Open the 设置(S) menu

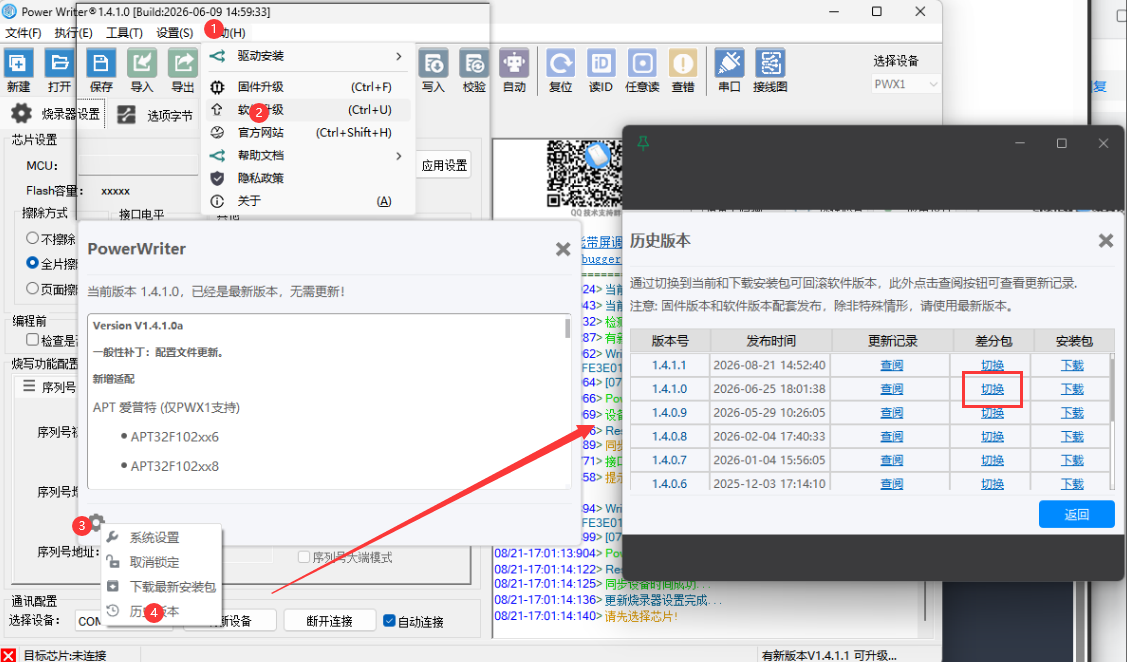coord(175,33)
